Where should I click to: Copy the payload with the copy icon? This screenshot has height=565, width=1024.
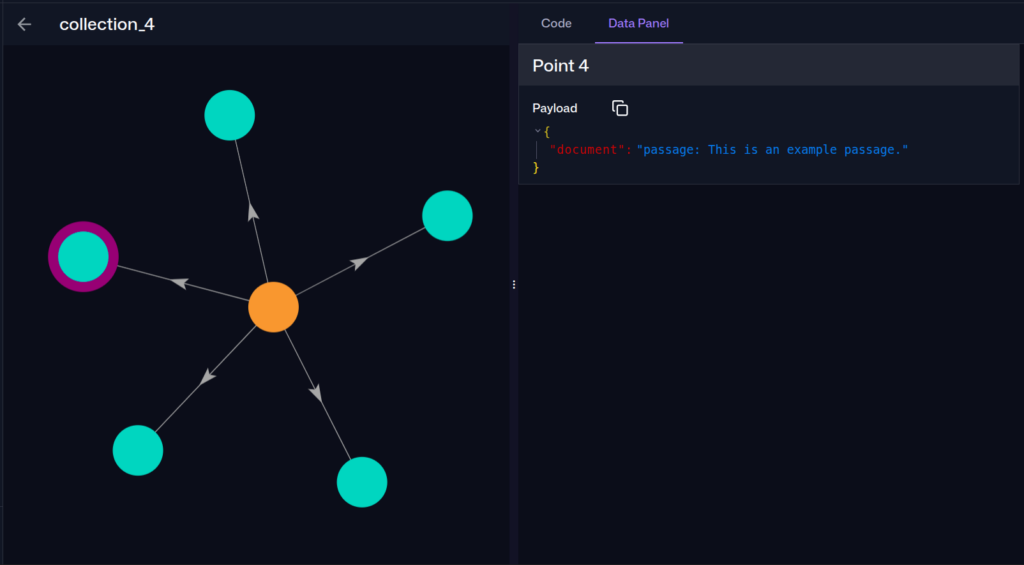620,108
